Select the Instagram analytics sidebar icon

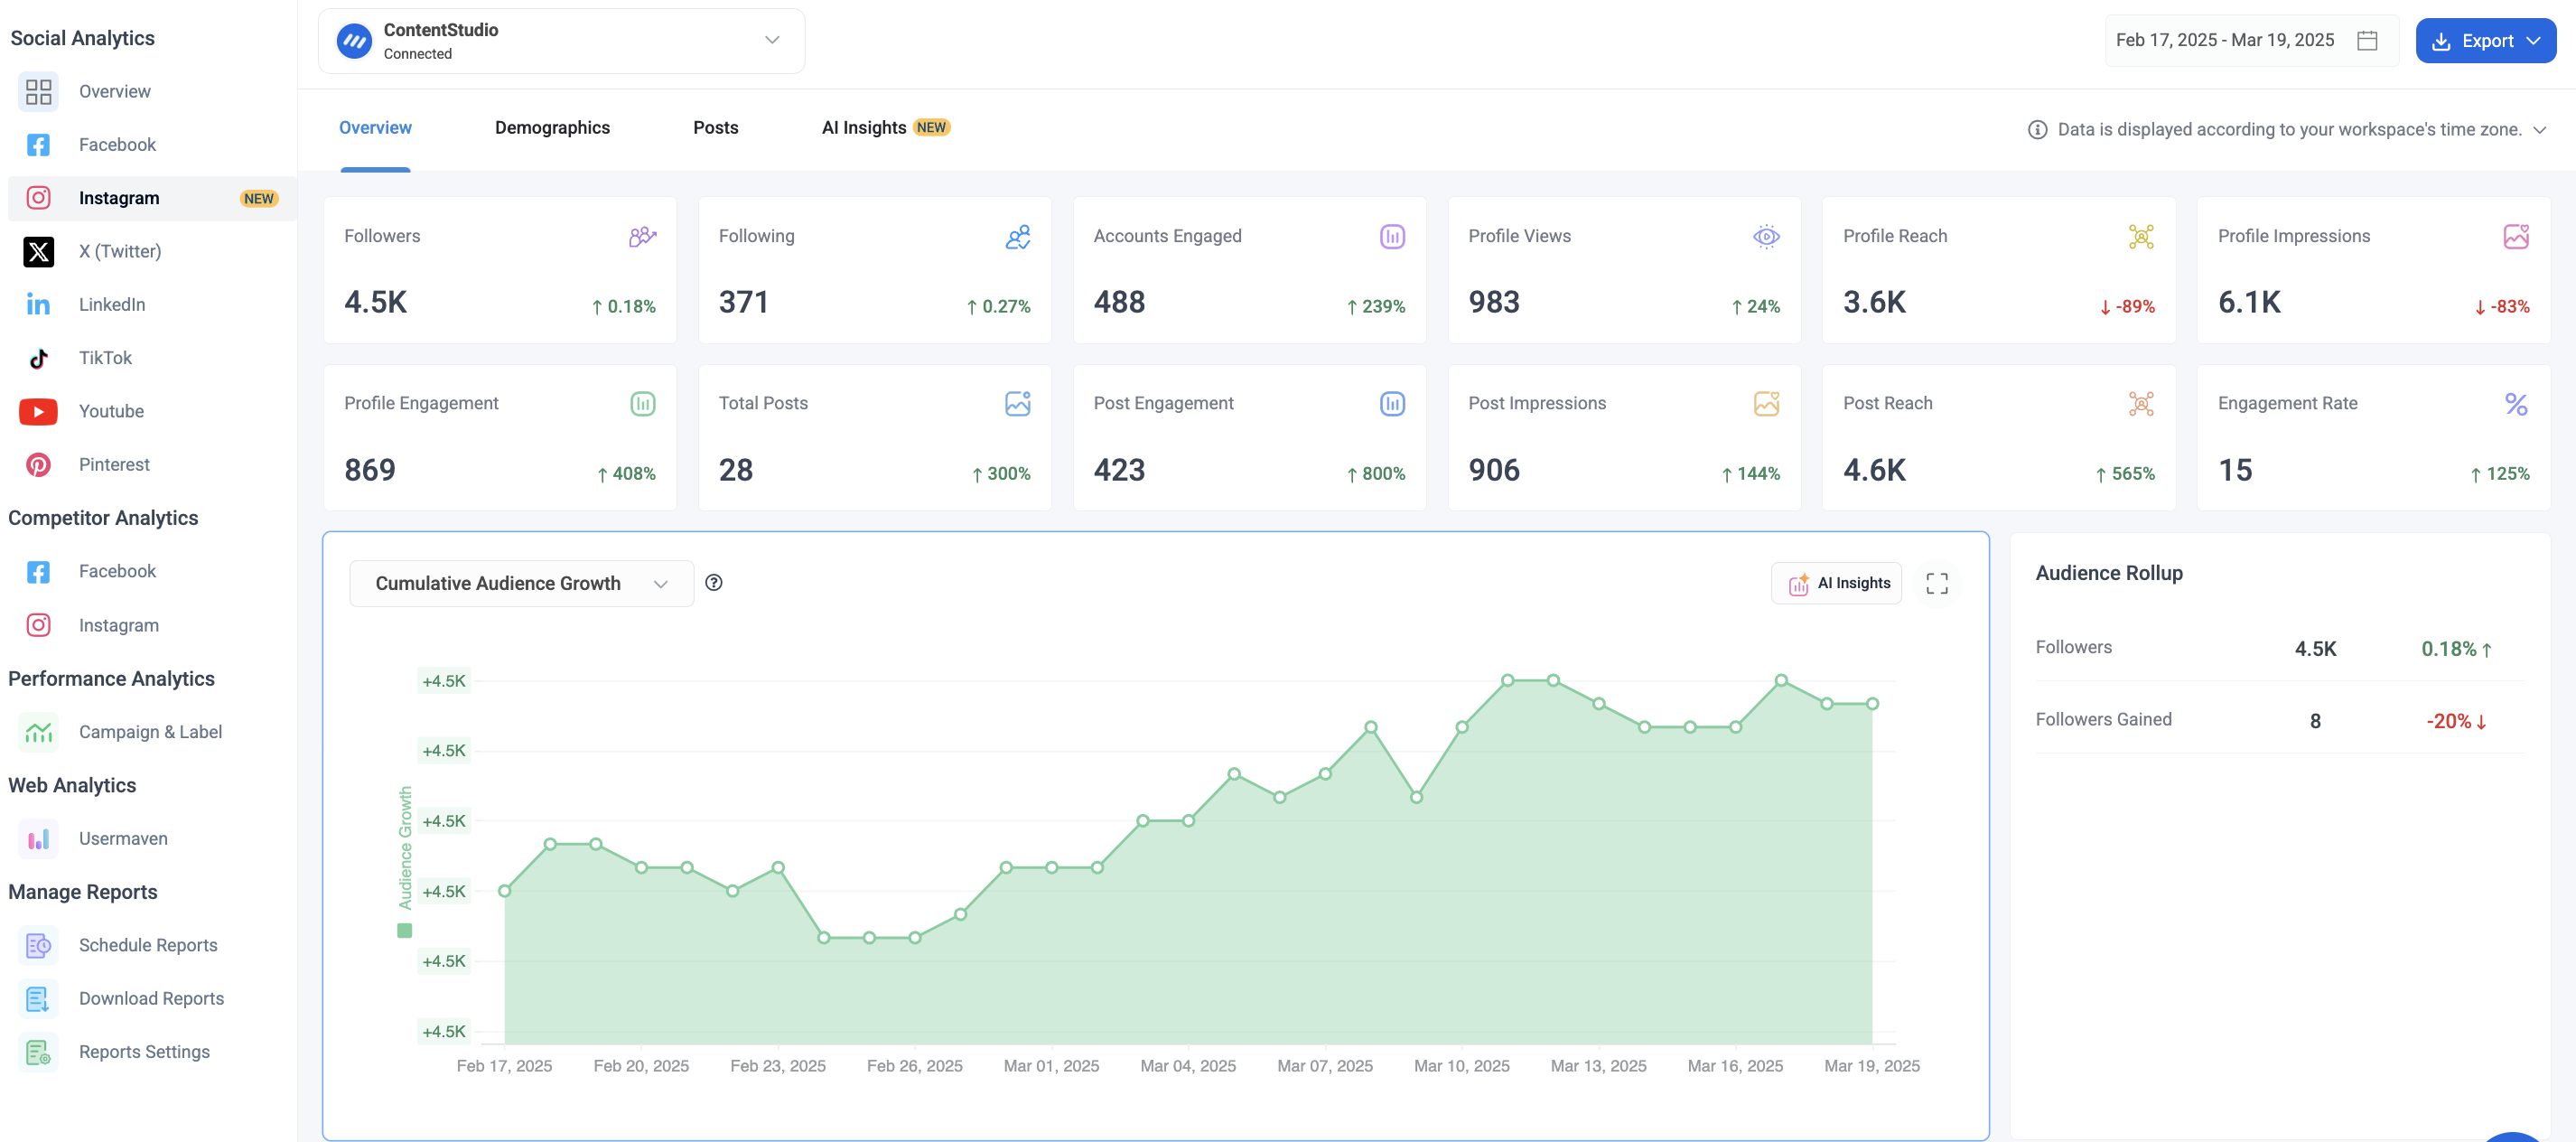point(38,198)
